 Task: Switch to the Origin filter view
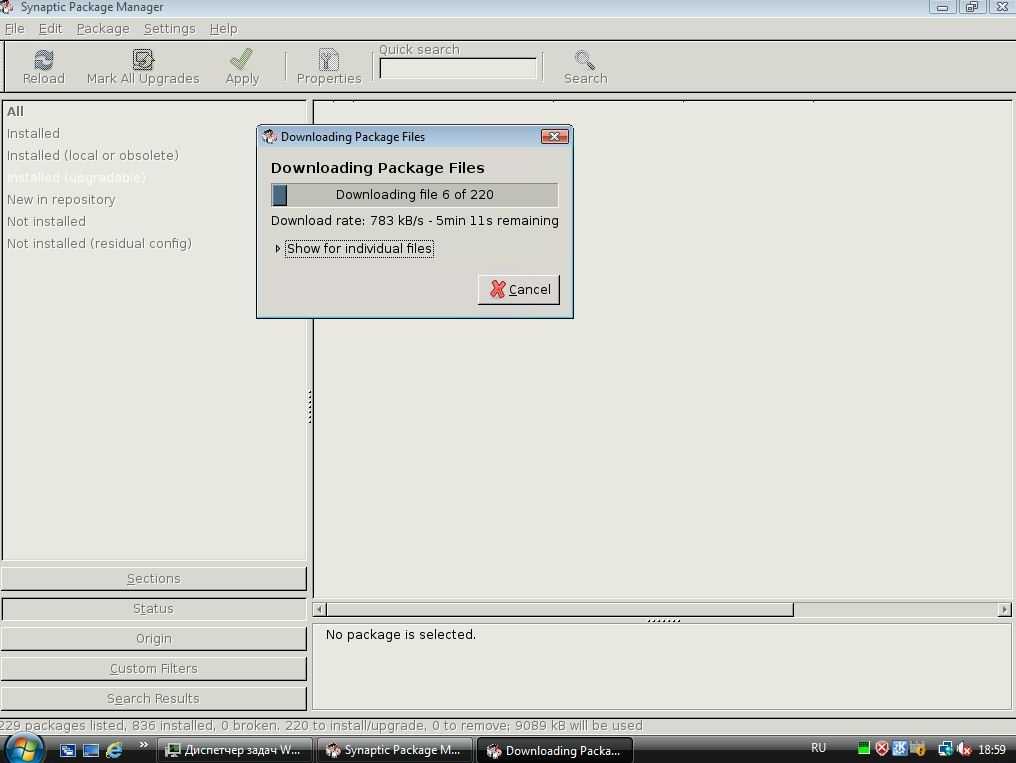pyautogui.click(x=154, y=639)
